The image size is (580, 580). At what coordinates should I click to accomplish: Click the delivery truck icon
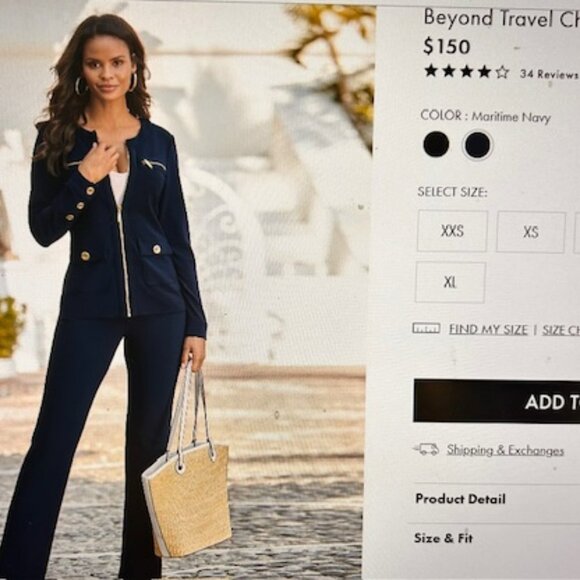click(x=426, y=449)
